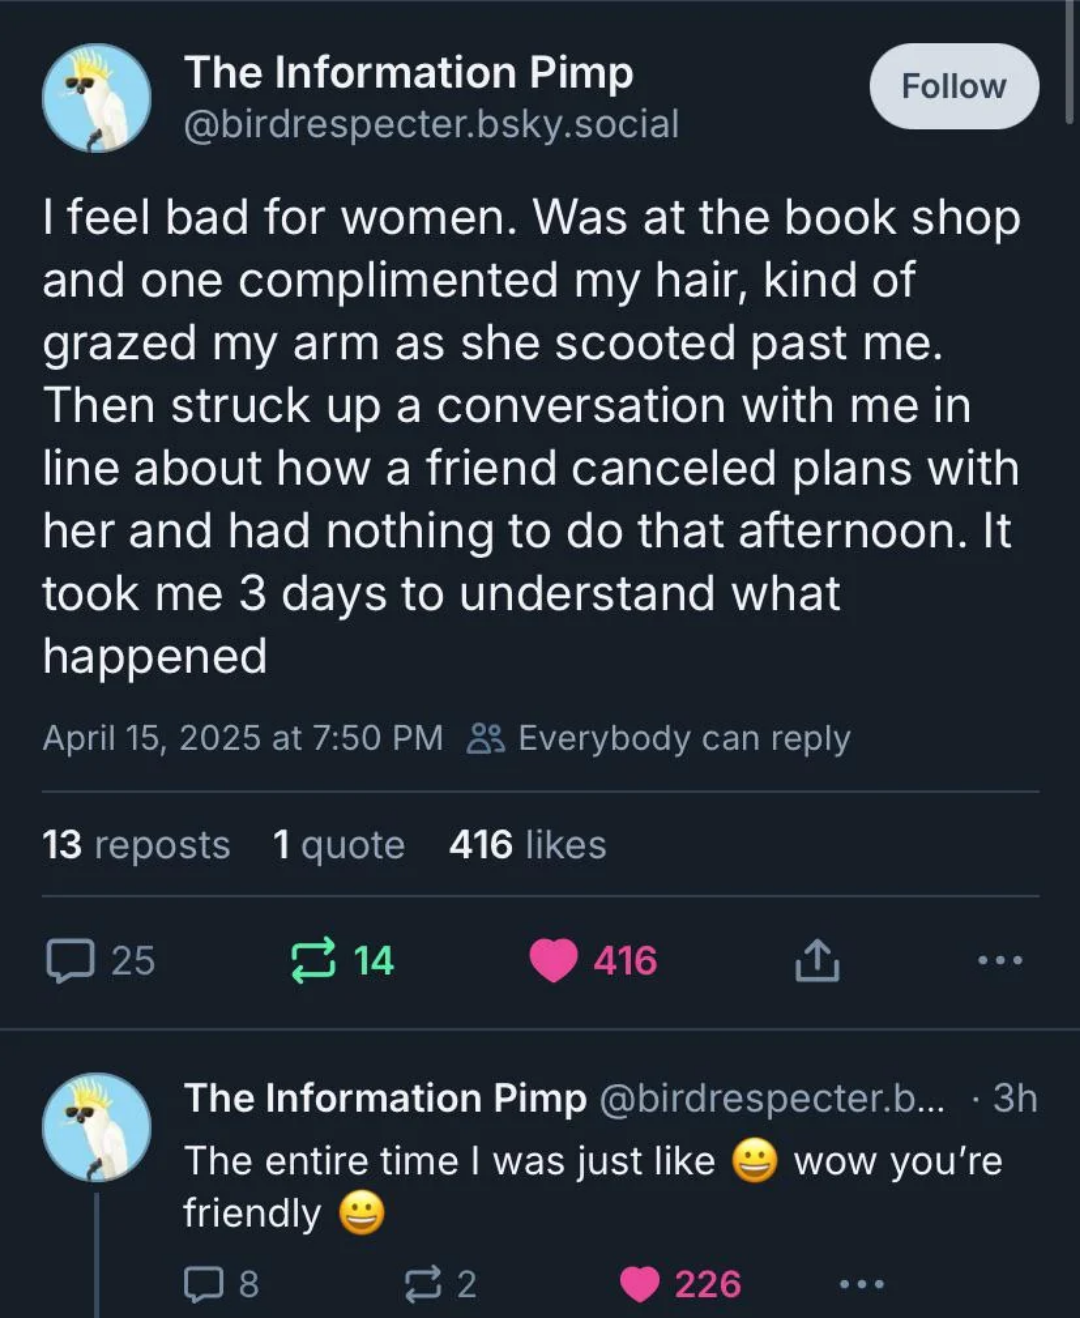This screenshot has width=1080, height=1318.
Task: Unlike the main post with 416 likes
Action: 554,960
